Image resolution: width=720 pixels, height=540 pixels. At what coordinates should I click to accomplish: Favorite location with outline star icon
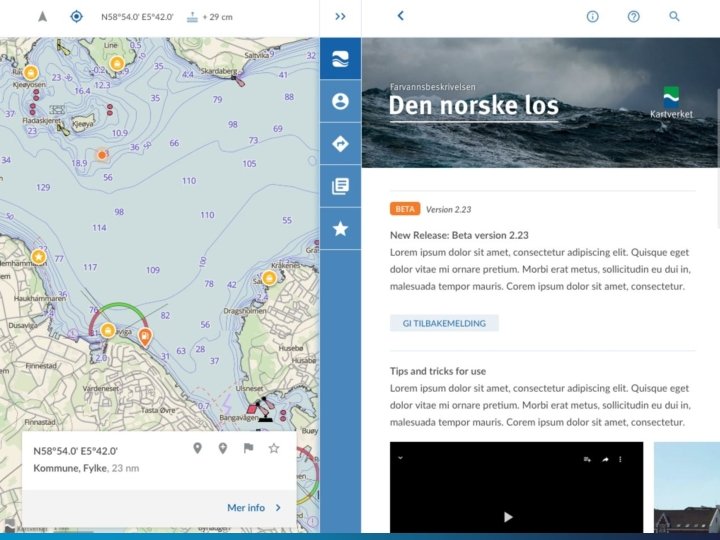[x=274, y=448]
